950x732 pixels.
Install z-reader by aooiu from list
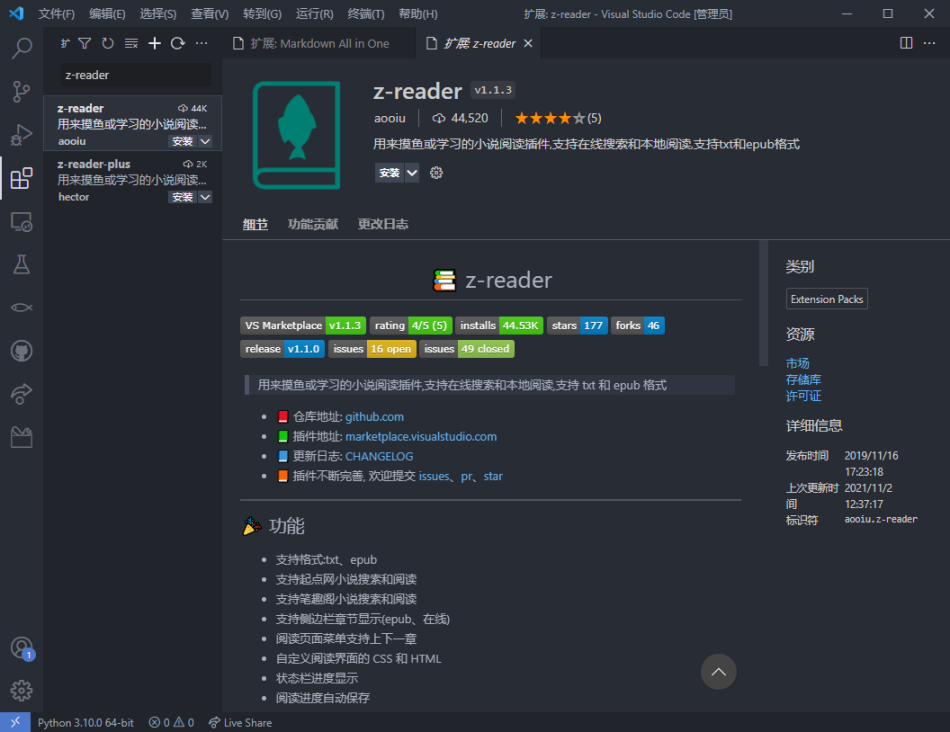(182, 141)
